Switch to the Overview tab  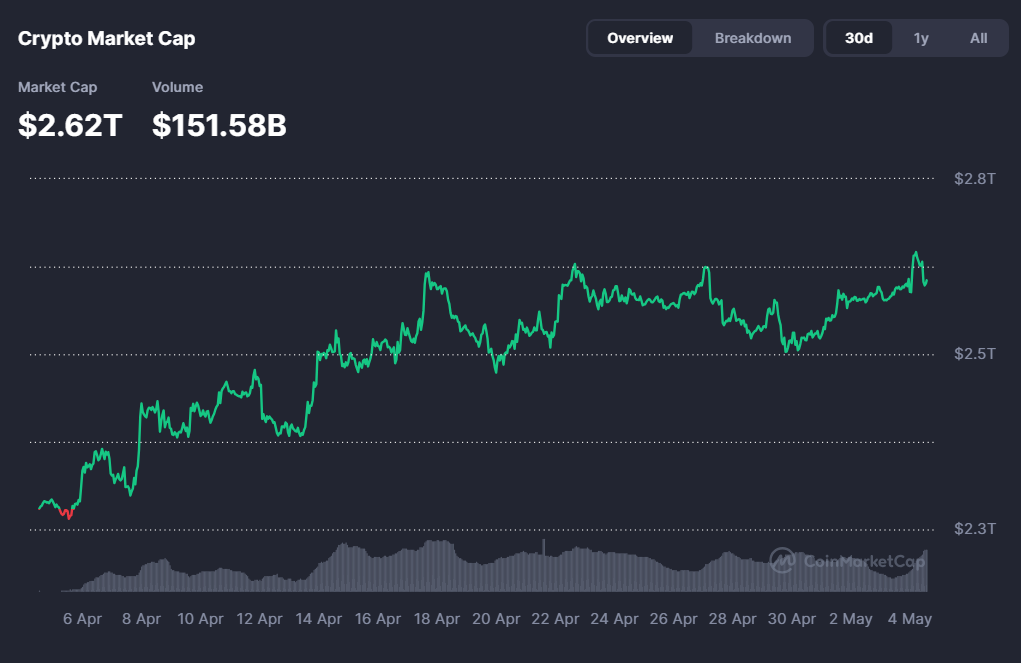point(640,38)
